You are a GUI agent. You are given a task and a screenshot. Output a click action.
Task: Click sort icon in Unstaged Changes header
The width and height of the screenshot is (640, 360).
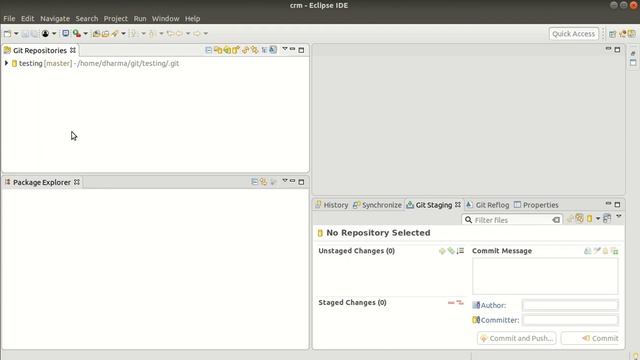click(x=460, y=251)
